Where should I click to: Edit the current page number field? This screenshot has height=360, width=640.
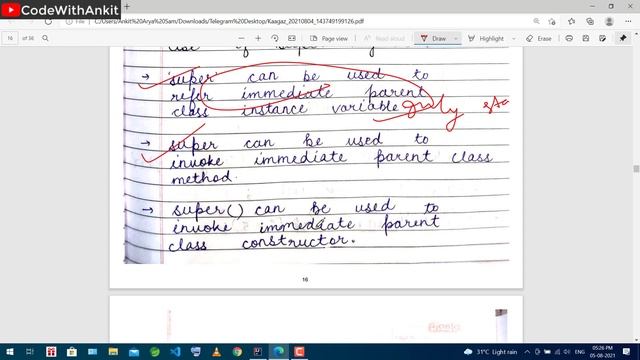(x=10, y=38)
